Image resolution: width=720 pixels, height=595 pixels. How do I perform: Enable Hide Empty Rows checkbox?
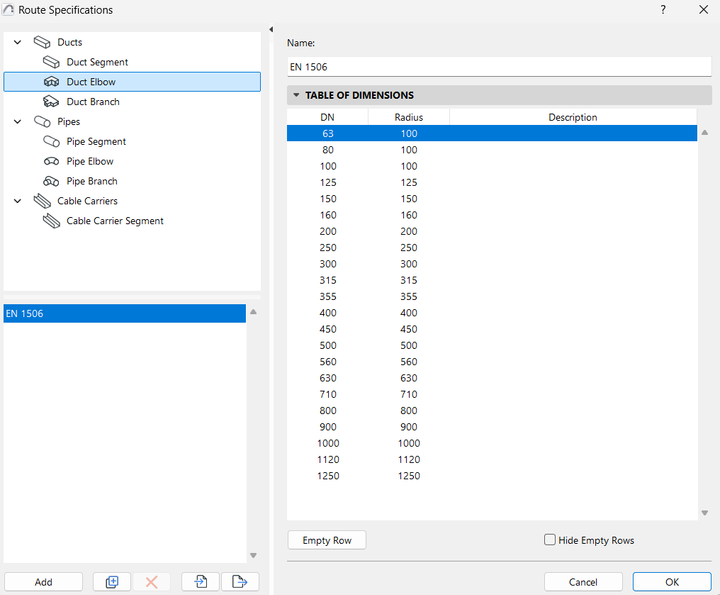pyautogui.click(x=550, y=539)
